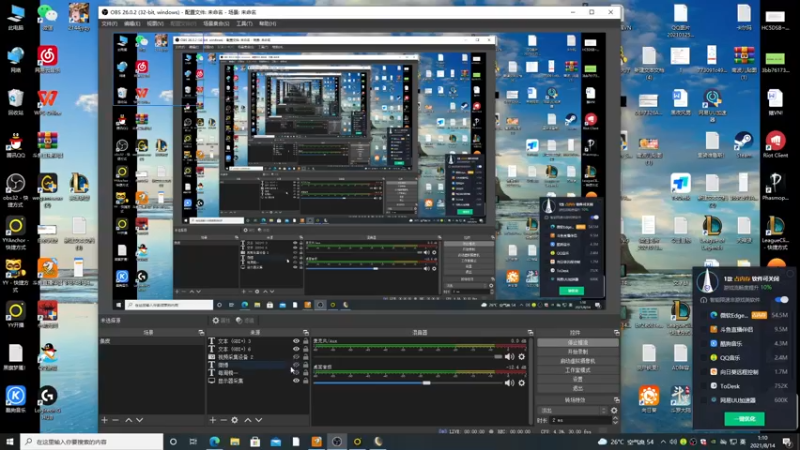
Task: Toggle the lock on 文本 (GDI+) 6 source
Action: [x=306, y=349]
